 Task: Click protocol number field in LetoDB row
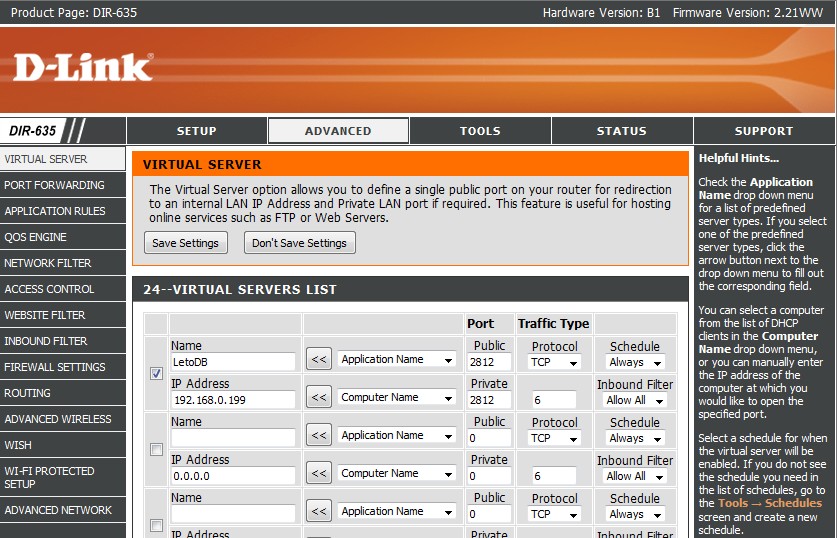coord(554,400)
